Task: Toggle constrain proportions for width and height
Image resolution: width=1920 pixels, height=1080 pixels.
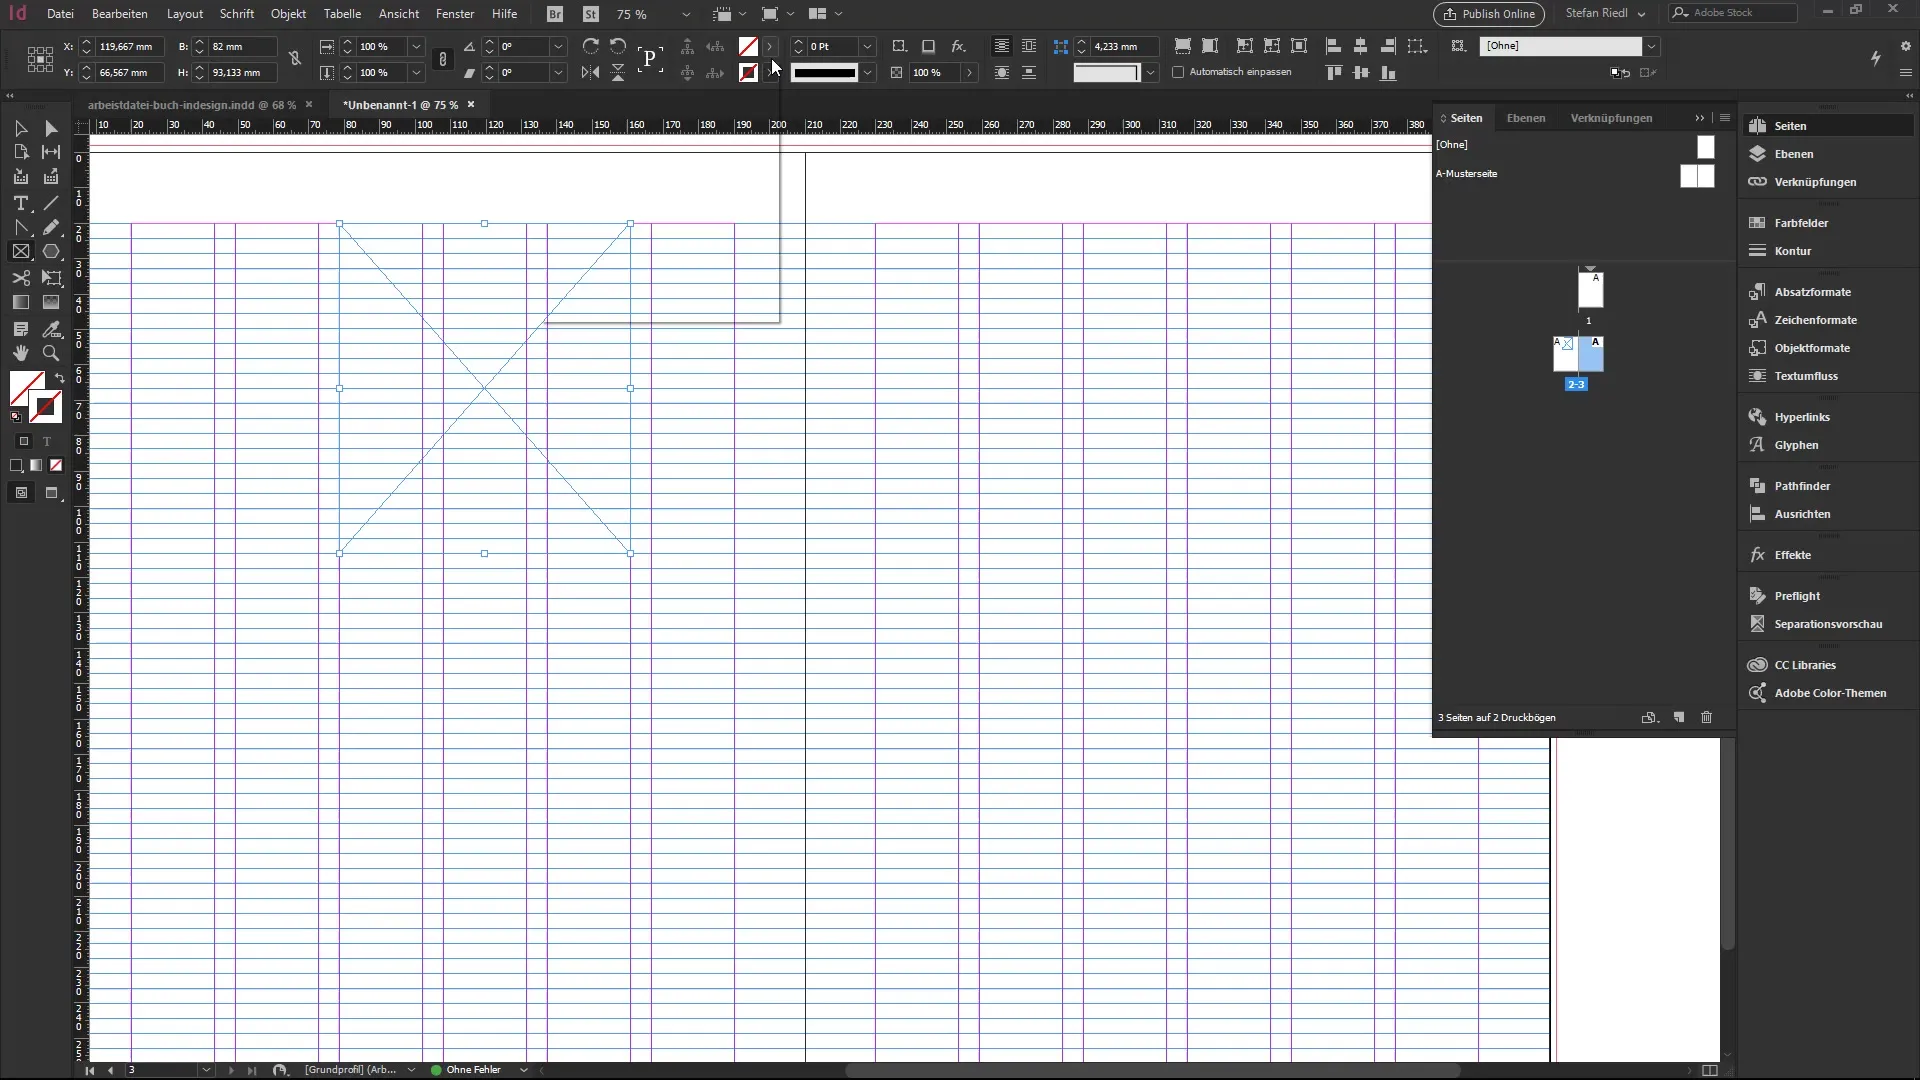Action: tap(295, 59)
